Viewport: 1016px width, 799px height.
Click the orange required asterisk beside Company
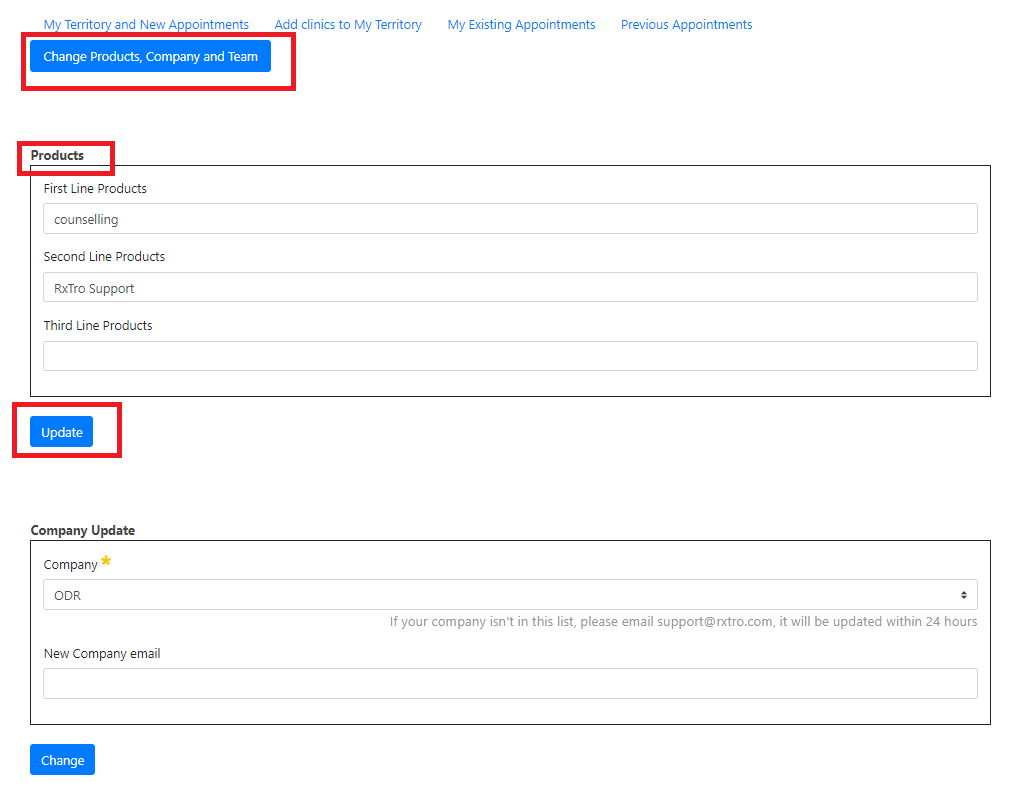pyautogui.click(x=107, y=561)
